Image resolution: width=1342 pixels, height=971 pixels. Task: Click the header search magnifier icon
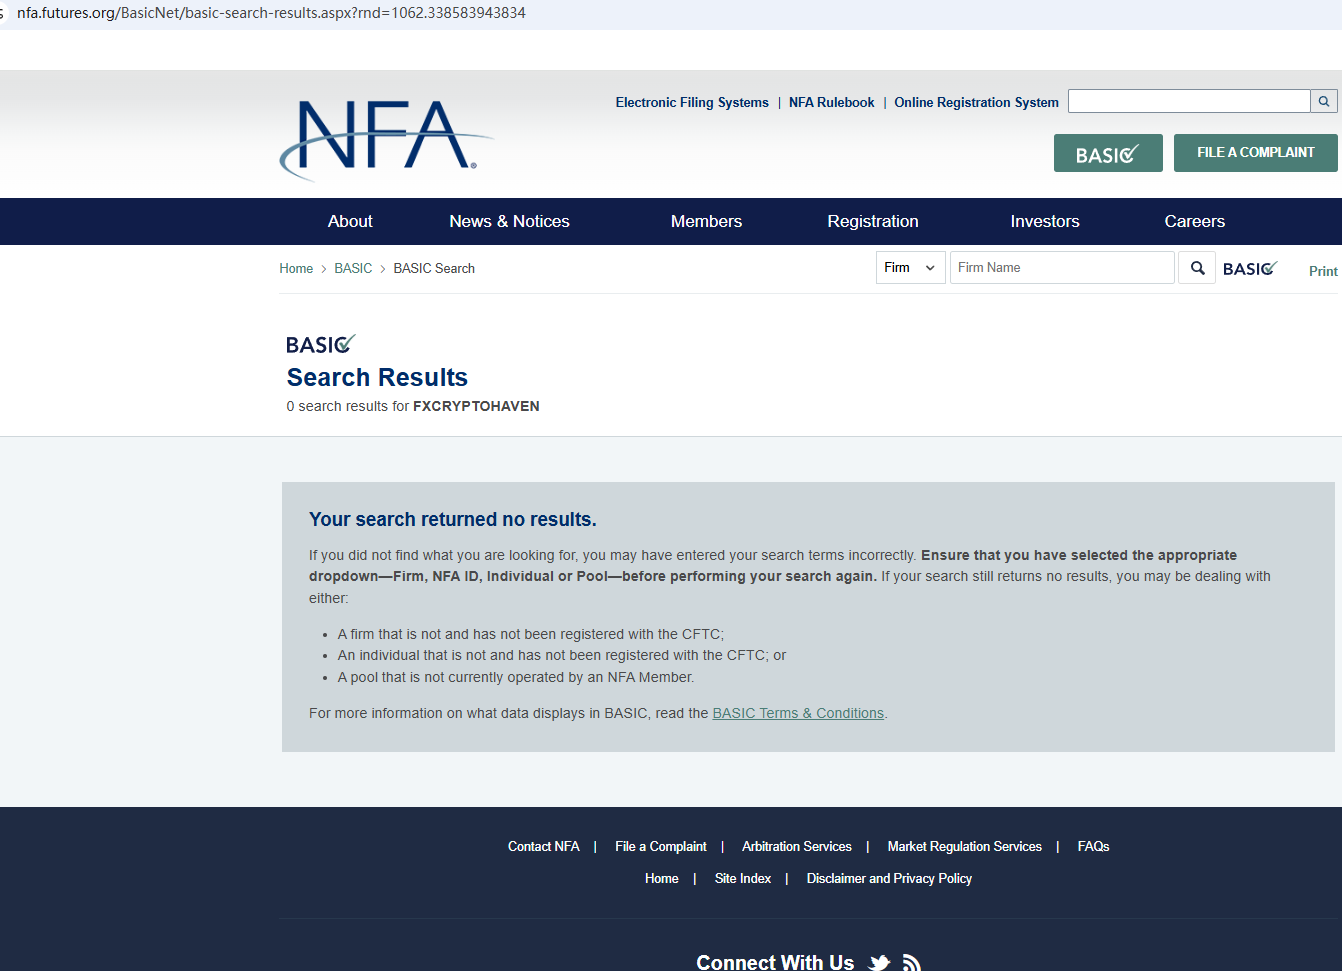[1324, 101]
